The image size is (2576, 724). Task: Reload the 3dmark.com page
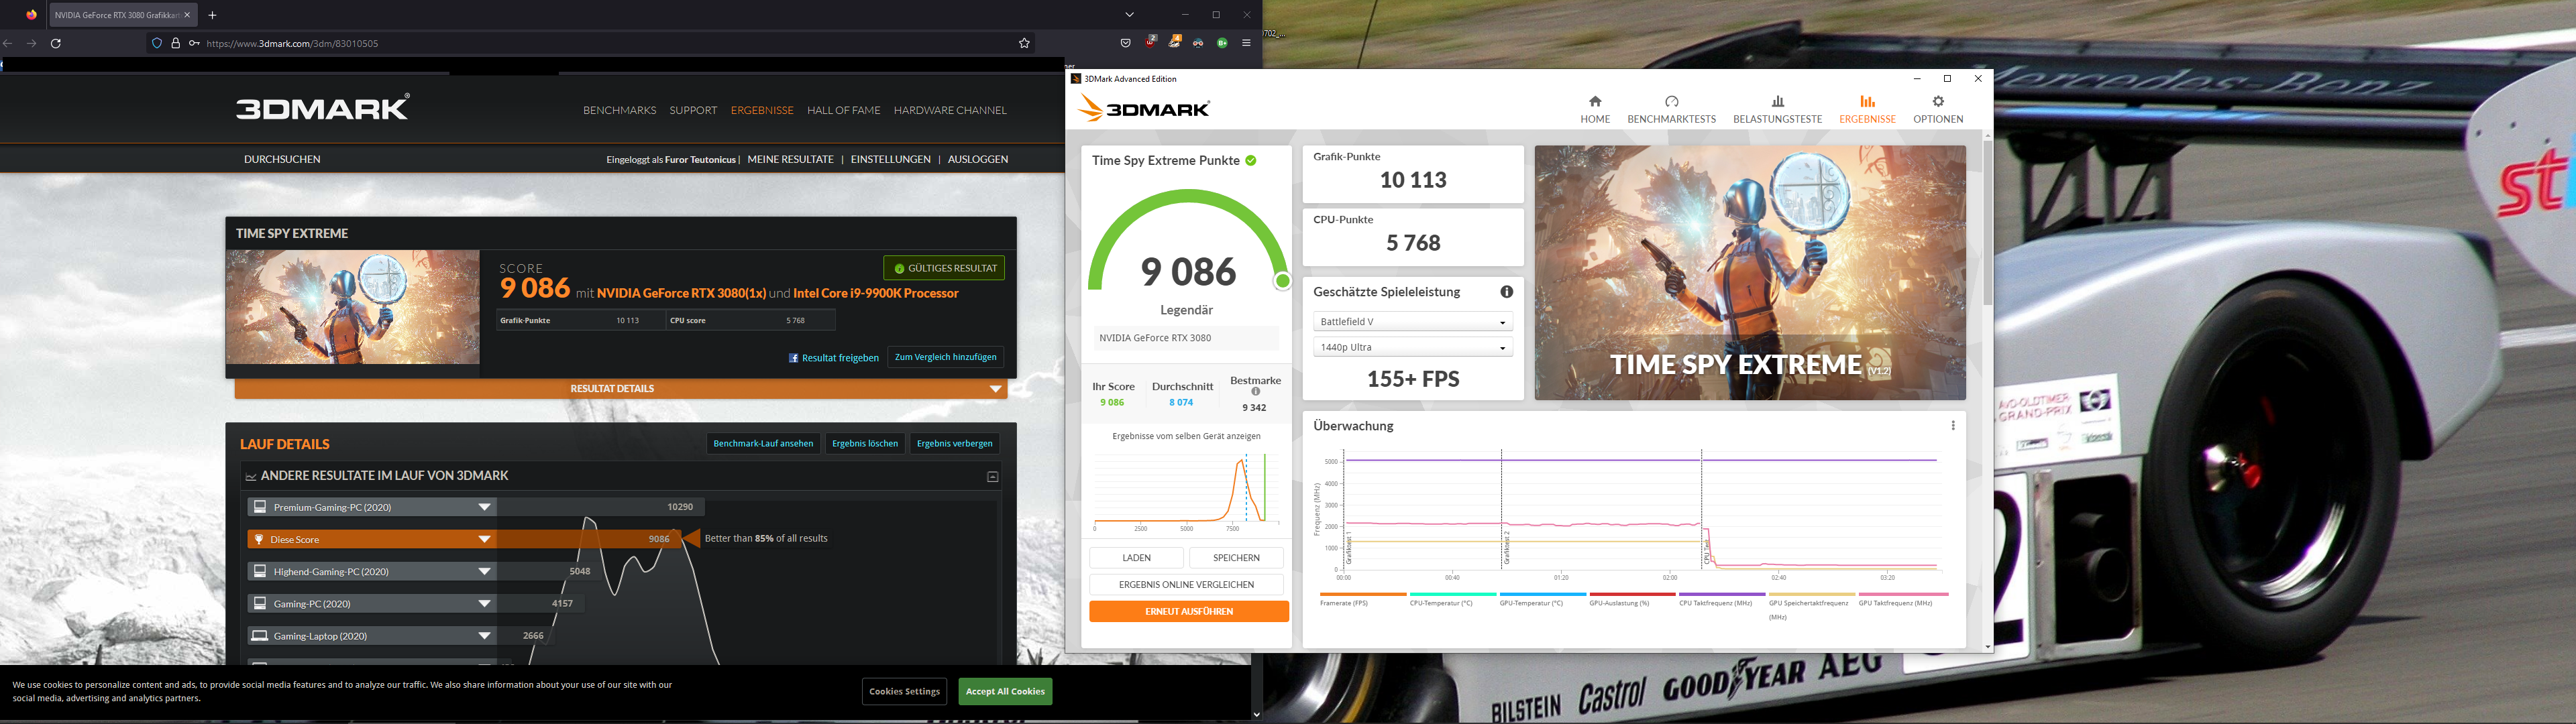coord(56,43)
